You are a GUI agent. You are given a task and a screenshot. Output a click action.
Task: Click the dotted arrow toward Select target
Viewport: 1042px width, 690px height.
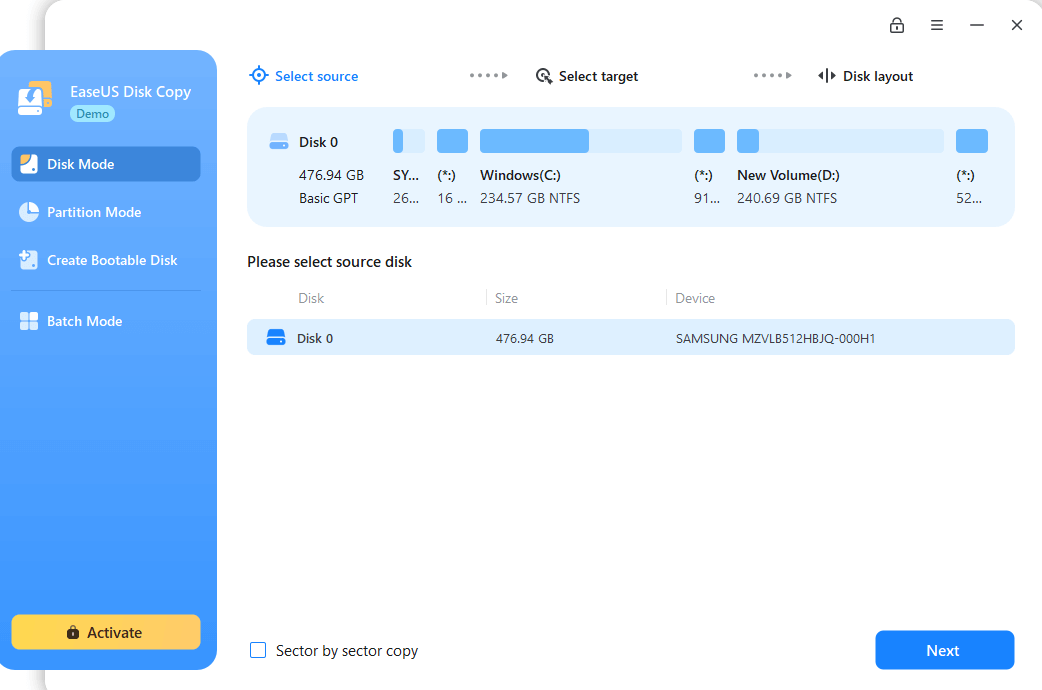click(x=488, y=75)
